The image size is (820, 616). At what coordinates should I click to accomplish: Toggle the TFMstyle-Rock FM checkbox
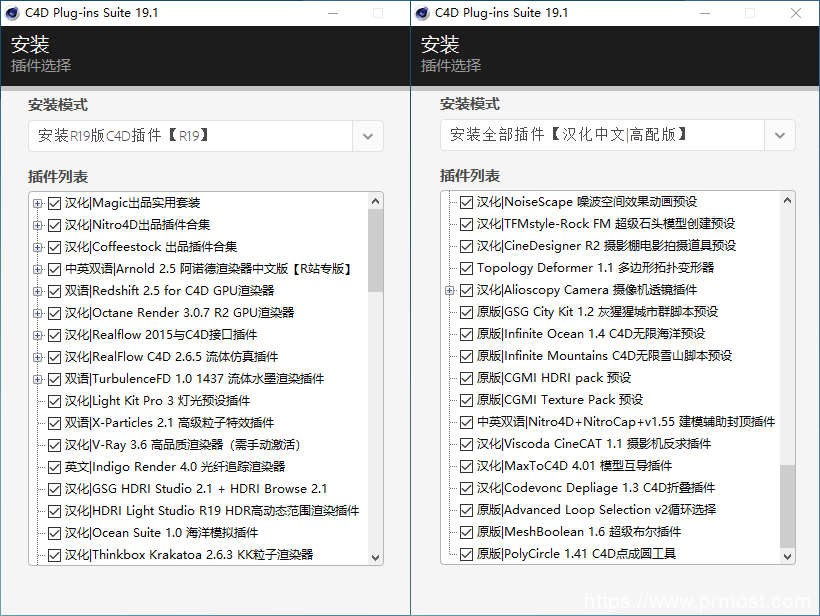(466, 224)
